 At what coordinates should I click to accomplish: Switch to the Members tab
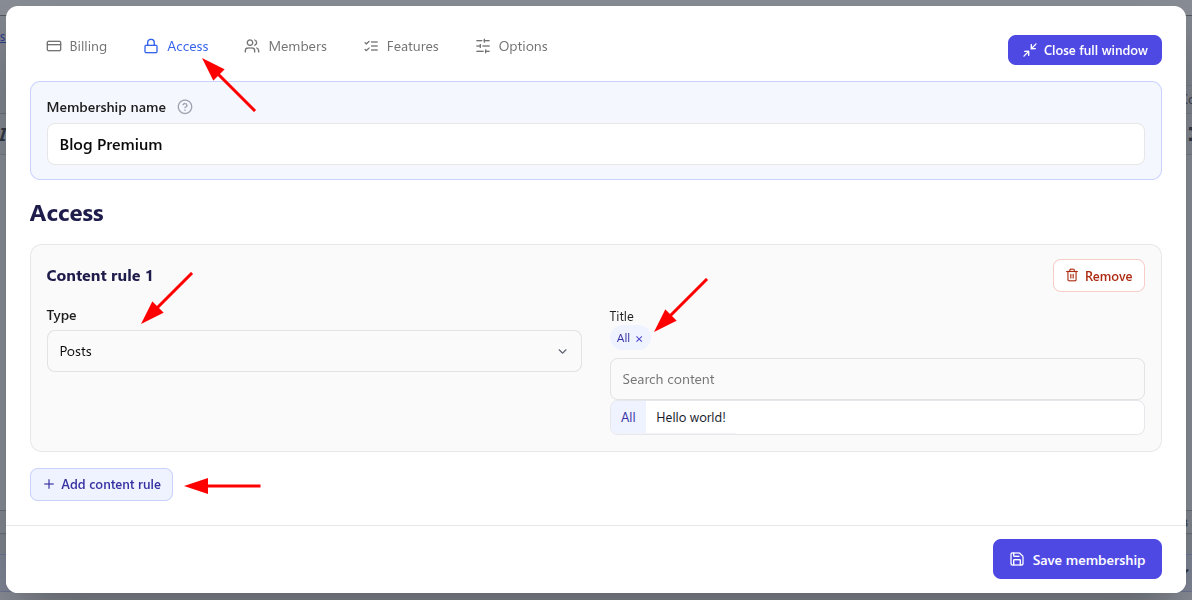point(286,46)
